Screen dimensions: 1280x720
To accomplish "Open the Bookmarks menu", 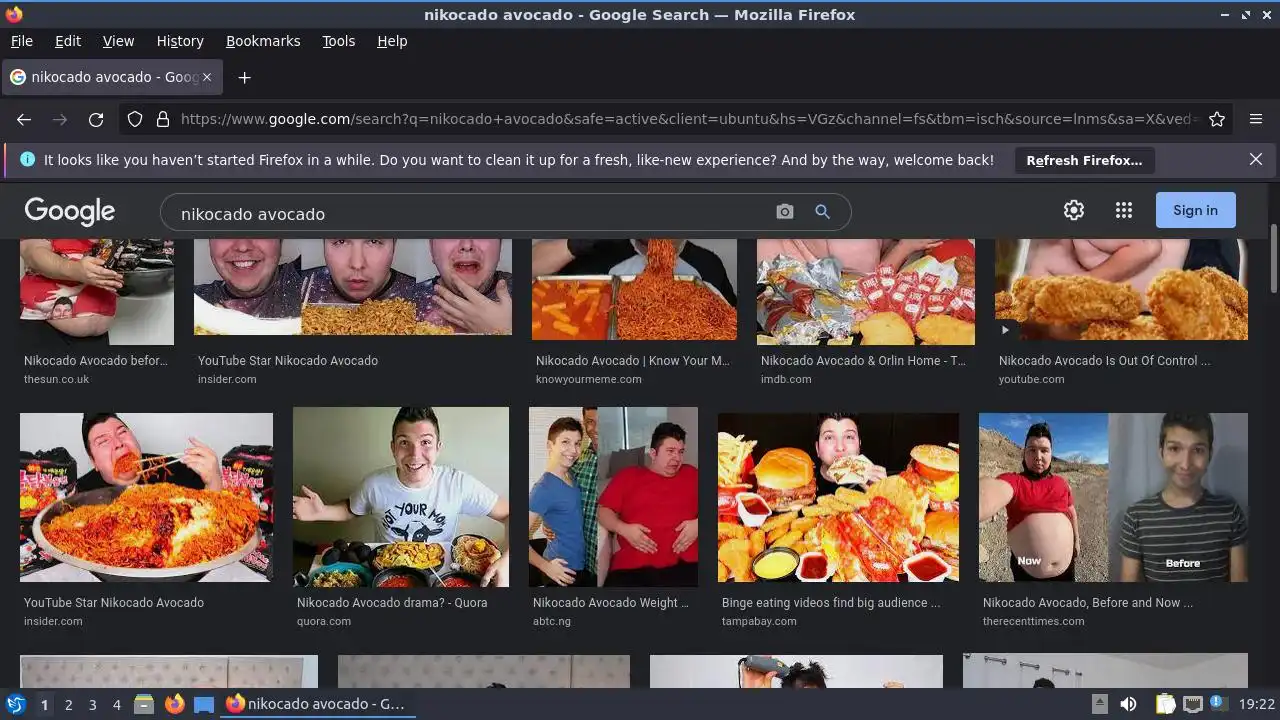I will pos(263,41).
